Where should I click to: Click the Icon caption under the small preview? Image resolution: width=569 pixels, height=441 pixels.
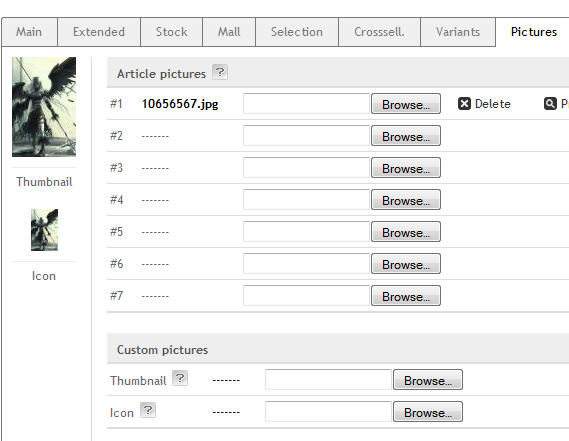coord(44,276)
